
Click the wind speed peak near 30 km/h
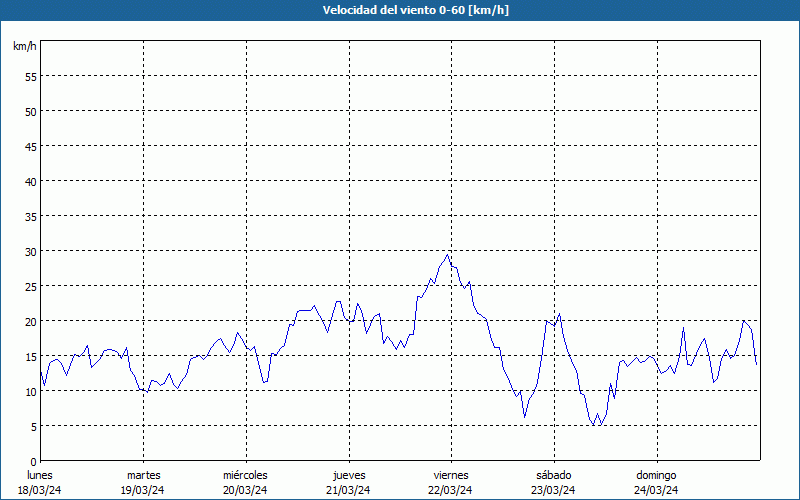(x=447, y=255)
